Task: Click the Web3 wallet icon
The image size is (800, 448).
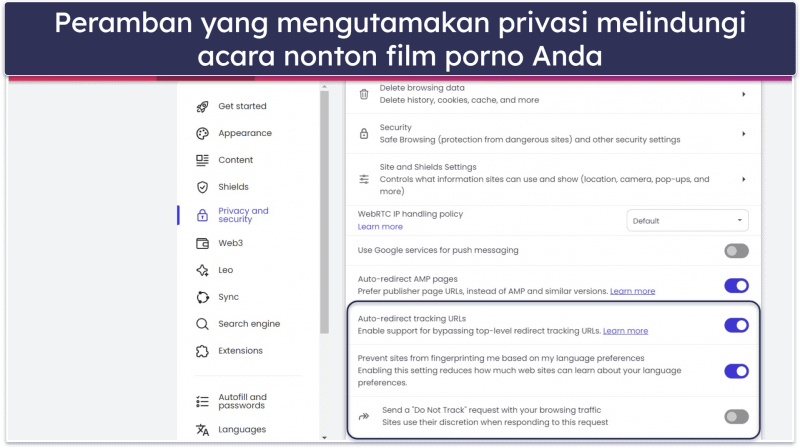Action: pos(203,243)
